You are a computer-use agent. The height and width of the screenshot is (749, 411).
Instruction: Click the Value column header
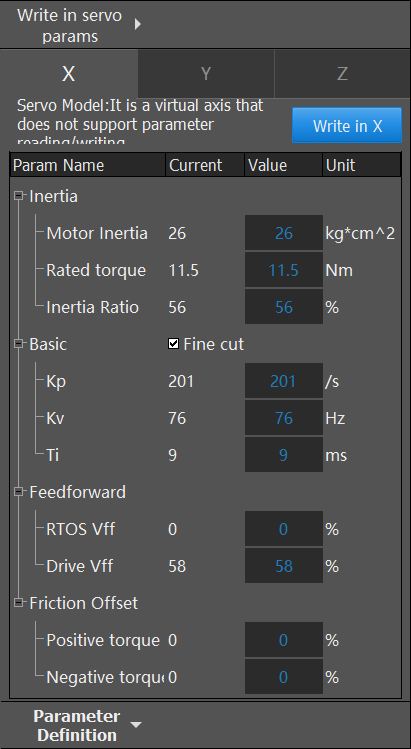click(x=283, y=165)
